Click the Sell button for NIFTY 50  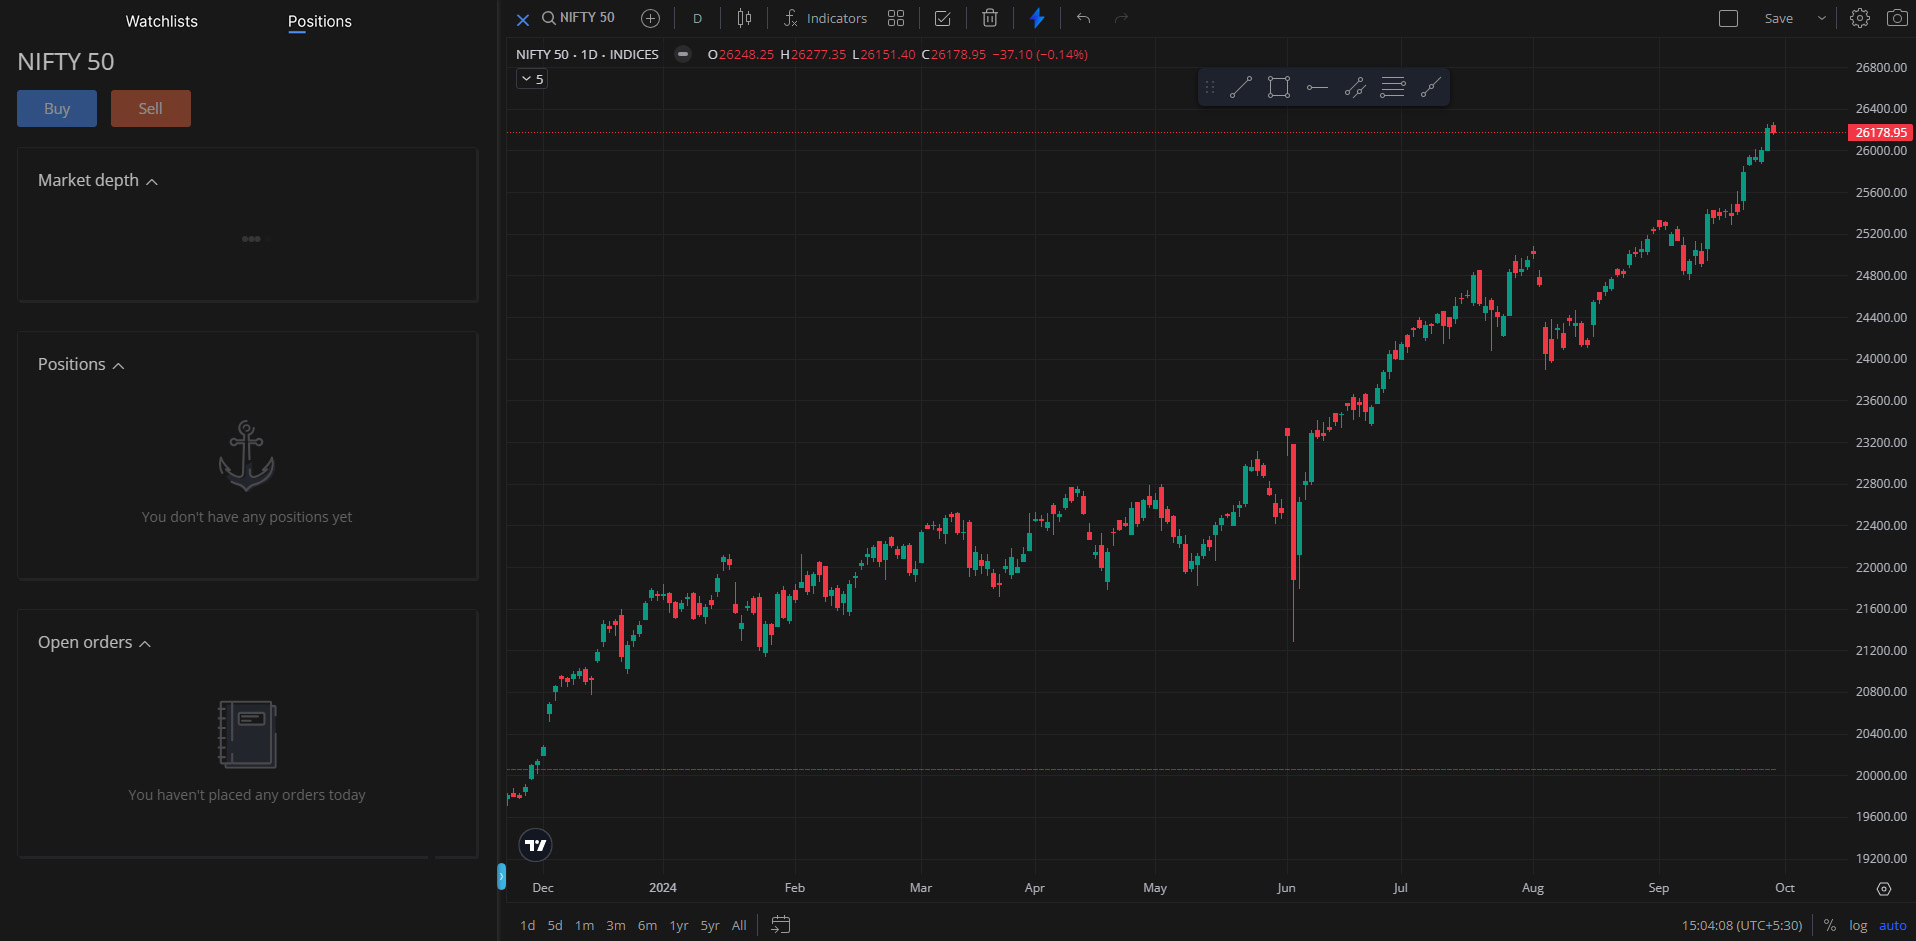(150, 108)
